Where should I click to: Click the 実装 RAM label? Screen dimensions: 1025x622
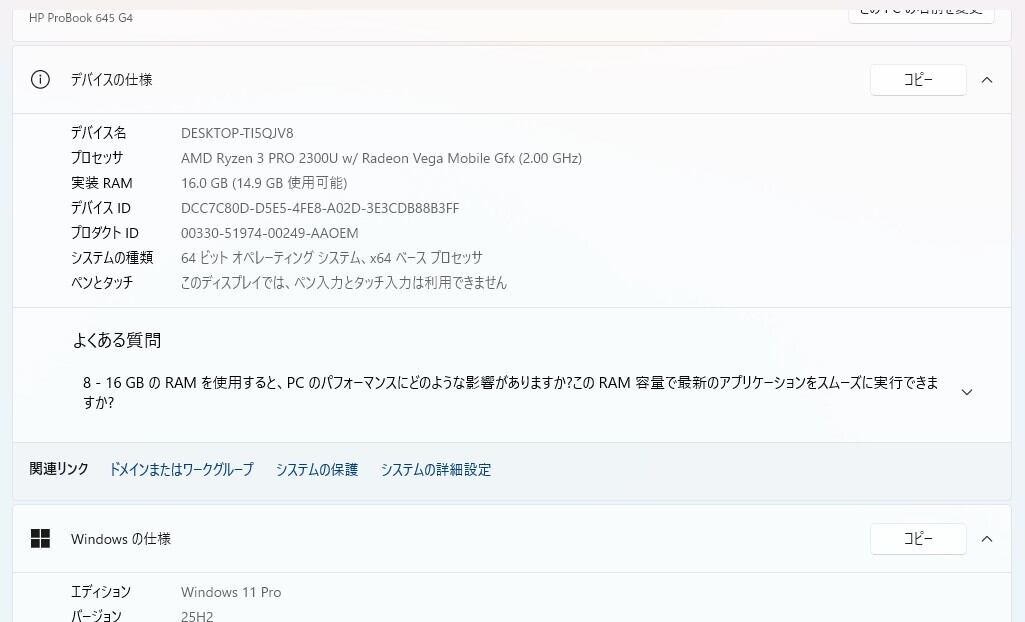(x=101, y=183)
